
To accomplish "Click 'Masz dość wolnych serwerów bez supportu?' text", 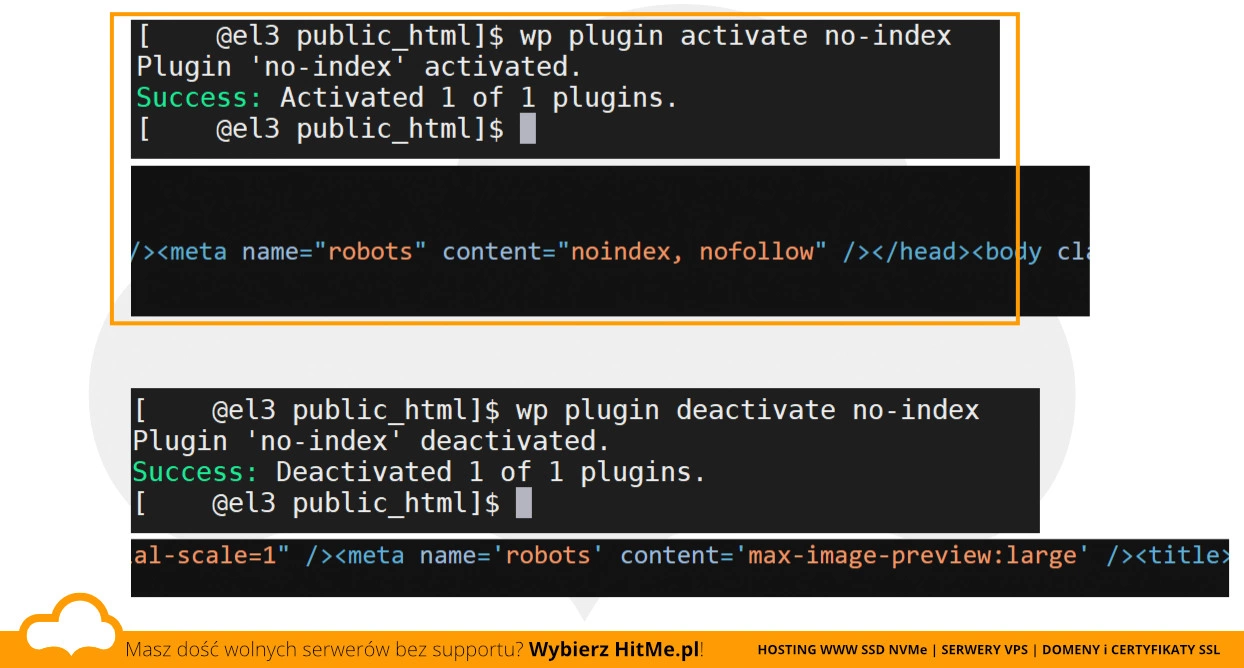I will point(324,650).
